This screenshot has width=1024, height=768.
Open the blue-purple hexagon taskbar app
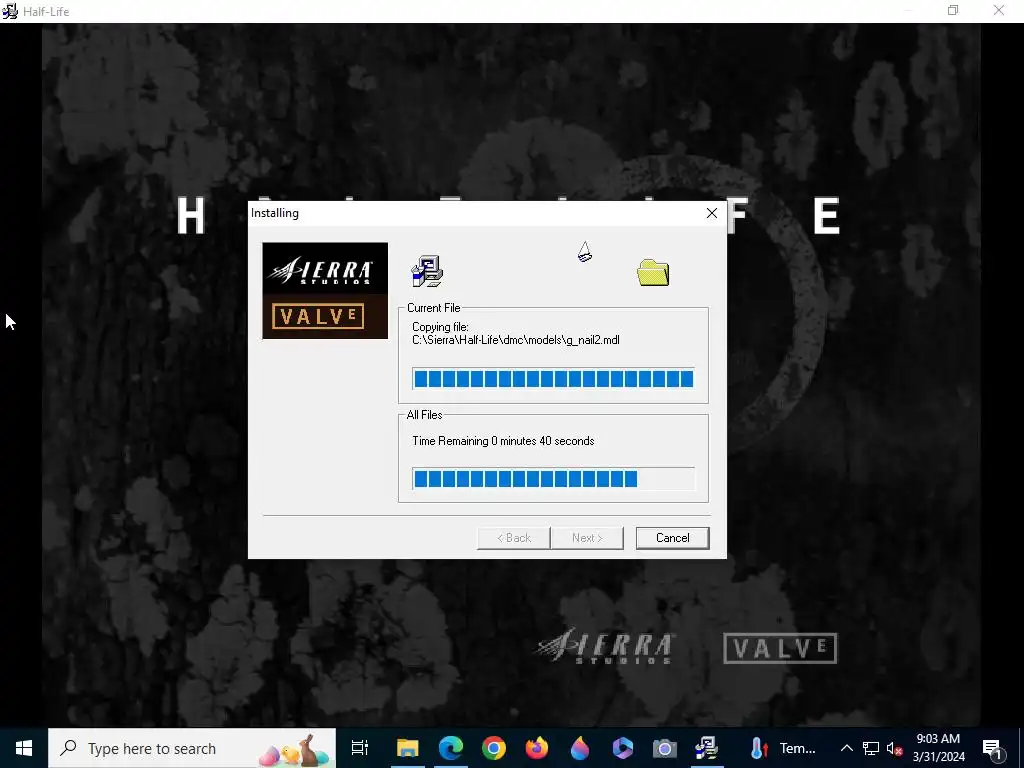click(622, 748)
